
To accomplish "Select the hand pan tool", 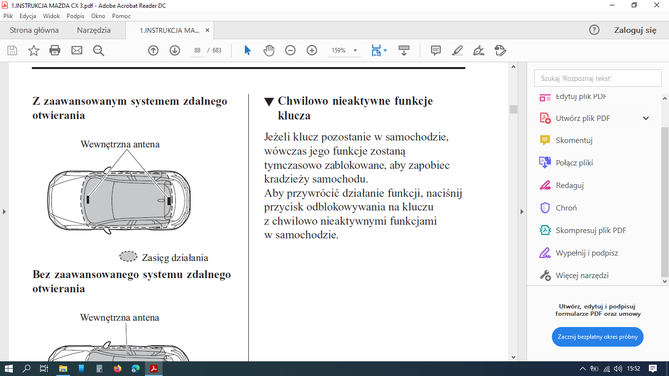I will click(x=269, y=50).
